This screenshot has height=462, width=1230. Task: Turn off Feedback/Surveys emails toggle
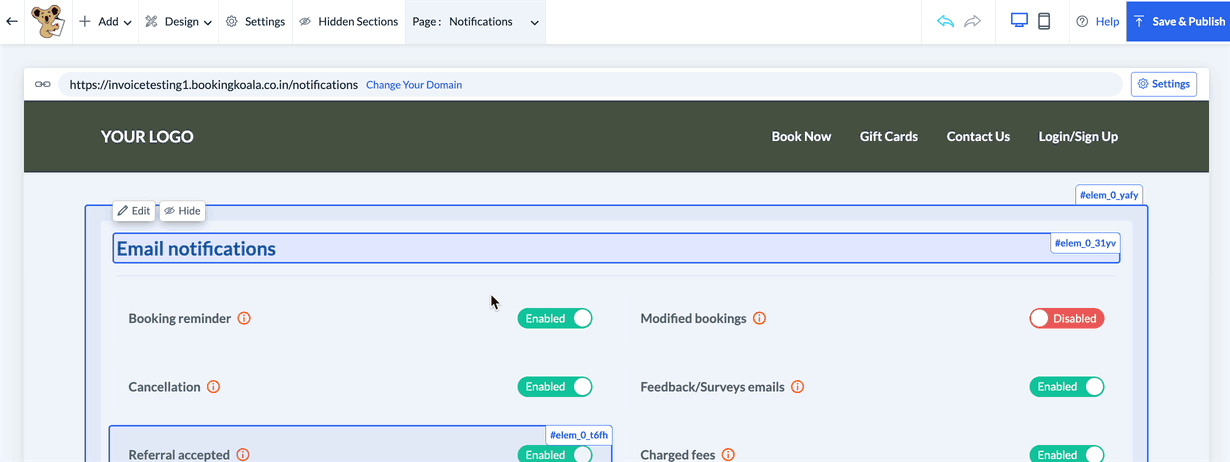coord(1066,387)
